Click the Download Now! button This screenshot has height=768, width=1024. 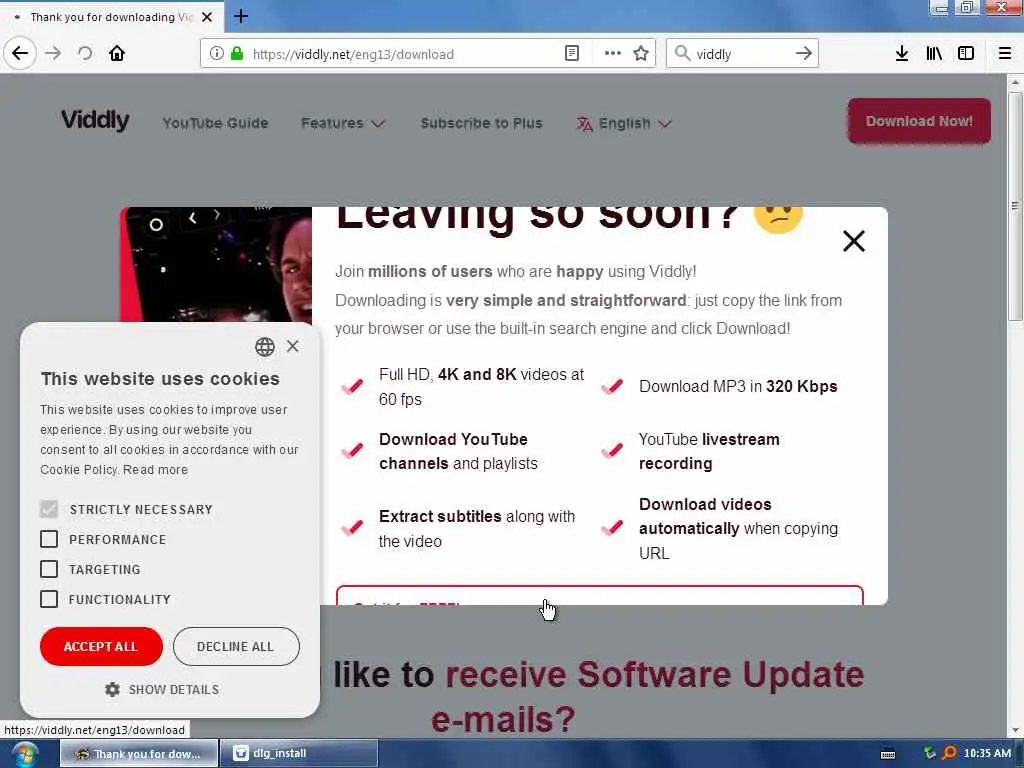coord(919,121)
